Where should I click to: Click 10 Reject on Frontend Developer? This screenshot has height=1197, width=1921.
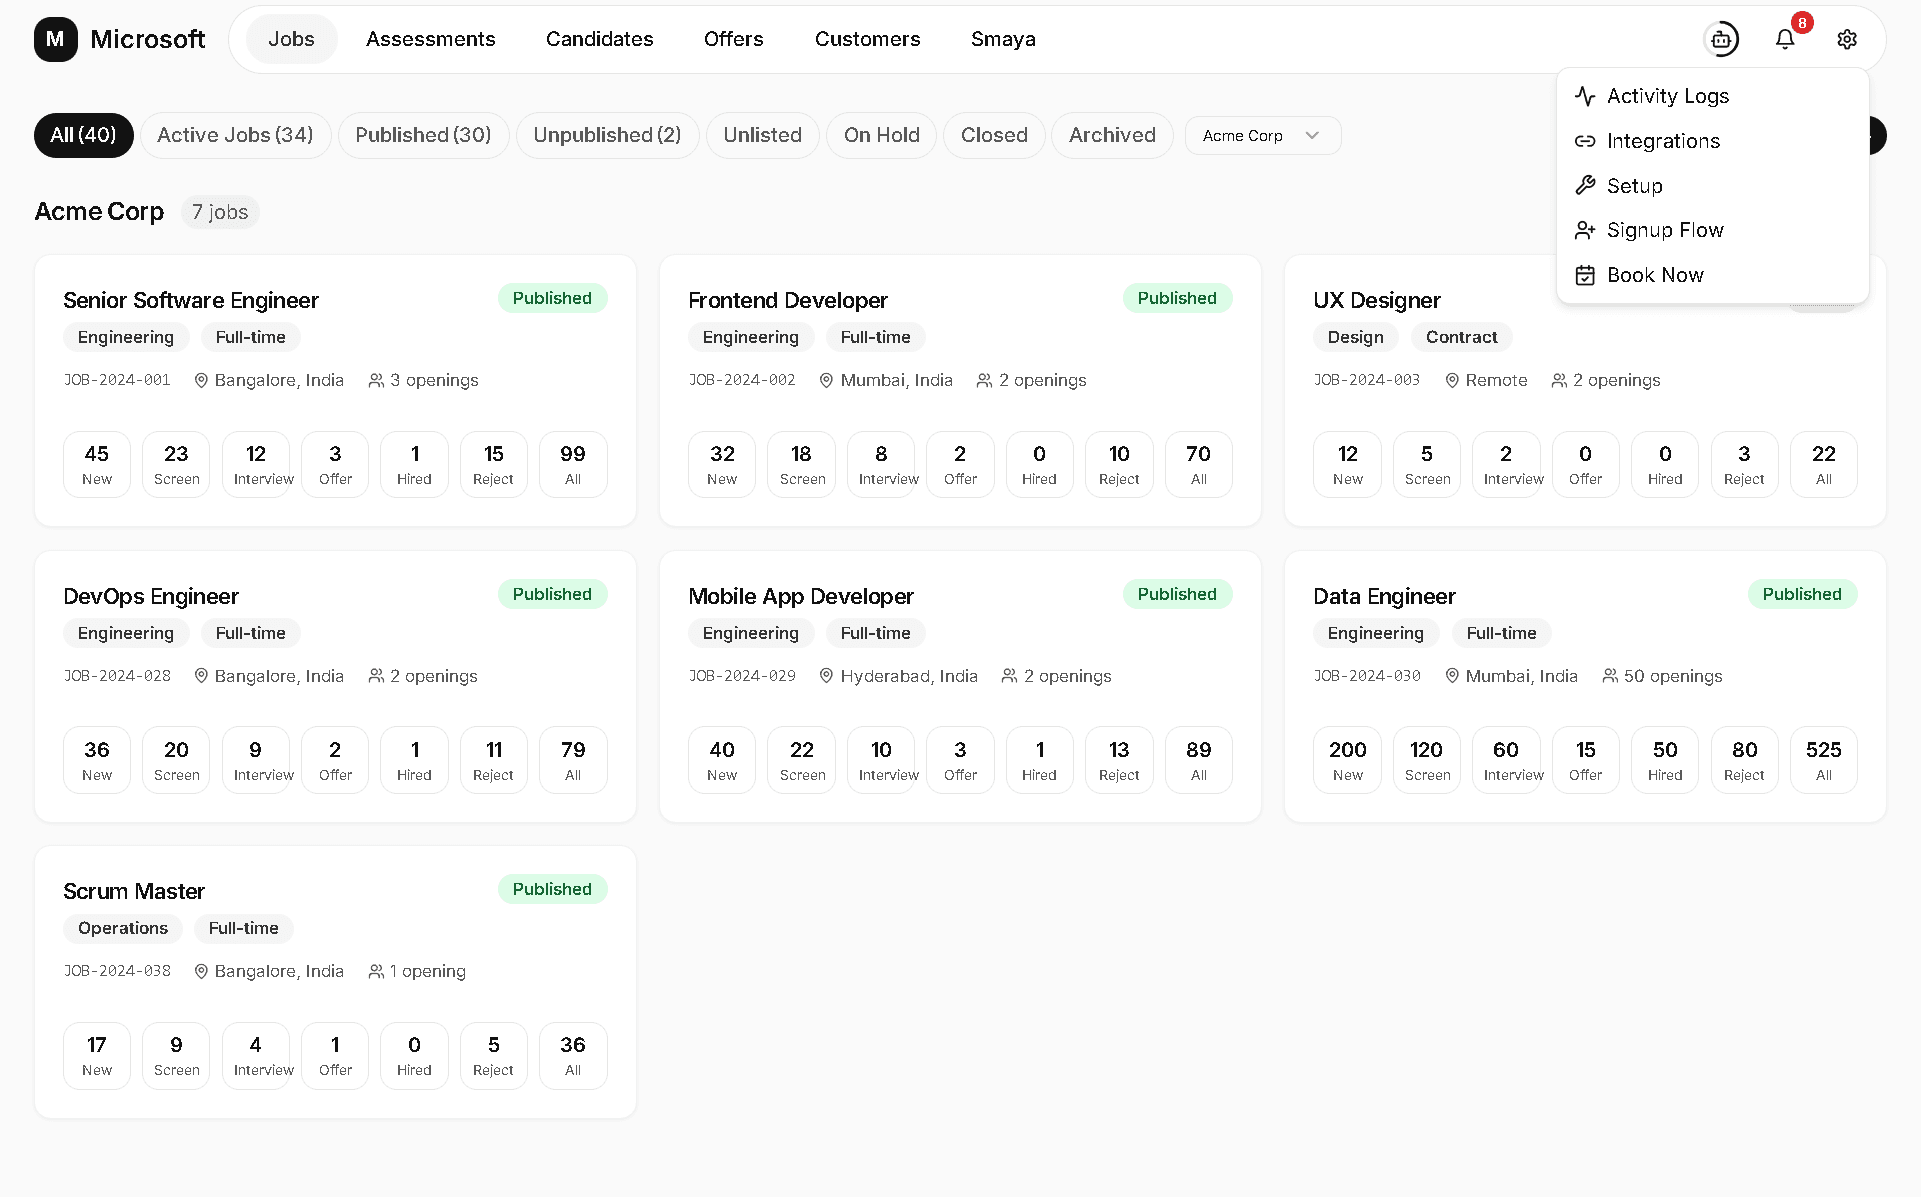tap(1119, 464)
